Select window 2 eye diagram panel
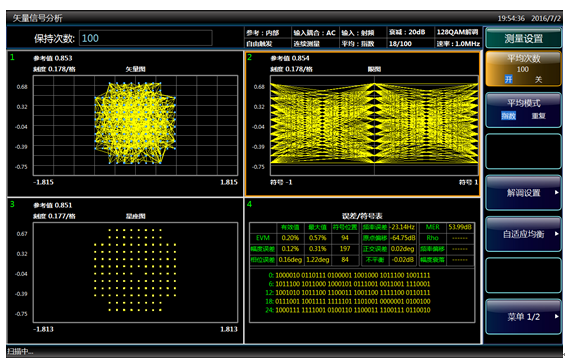Screen dimensions: 565x363 pos(362,124)
